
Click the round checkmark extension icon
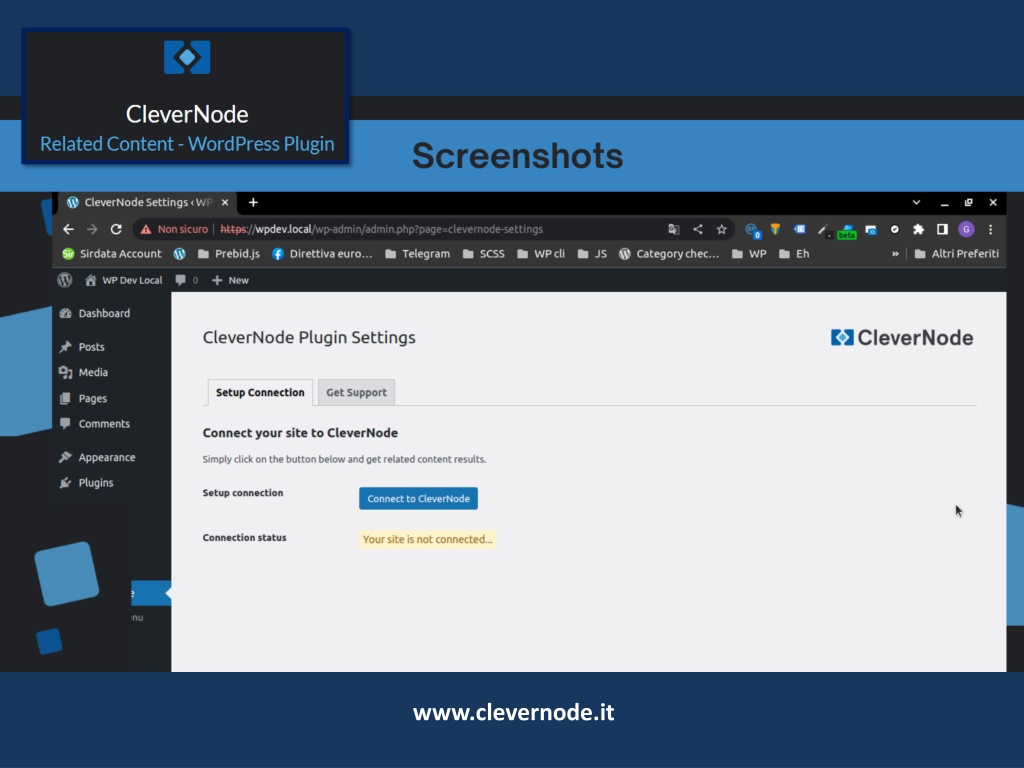(x=895, y=229)
